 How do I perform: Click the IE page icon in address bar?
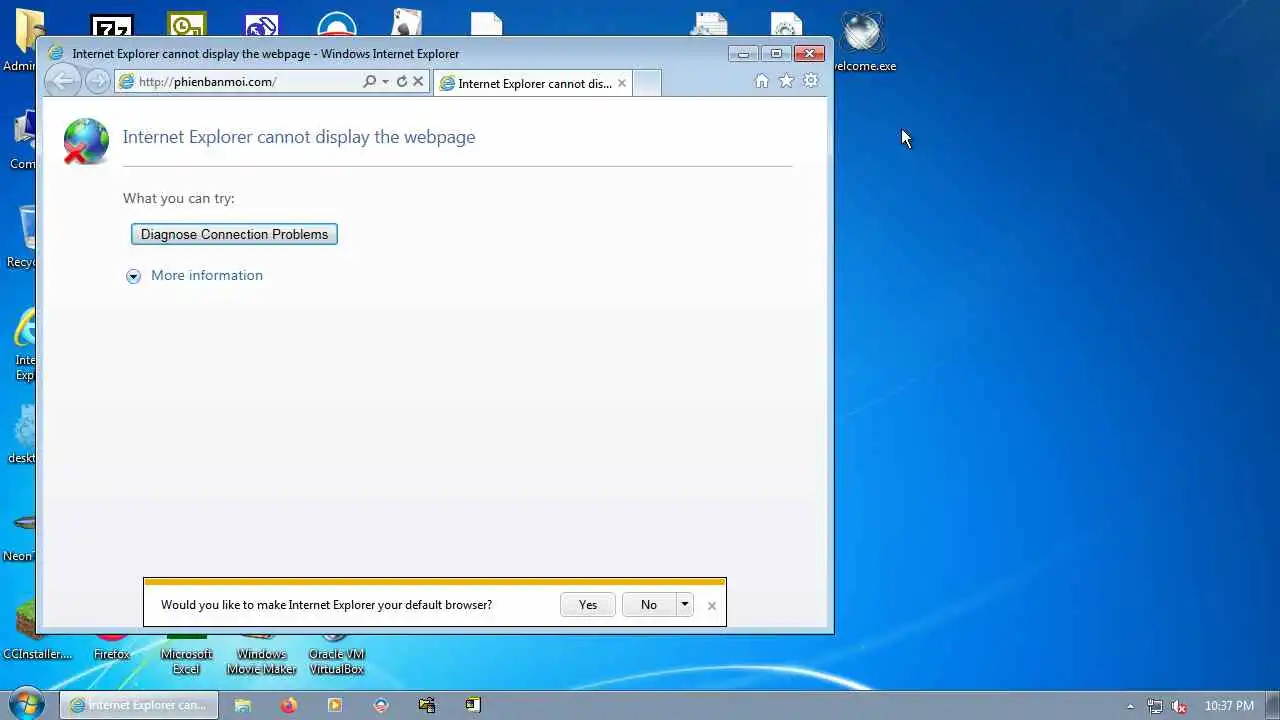[x=127, y=82]
